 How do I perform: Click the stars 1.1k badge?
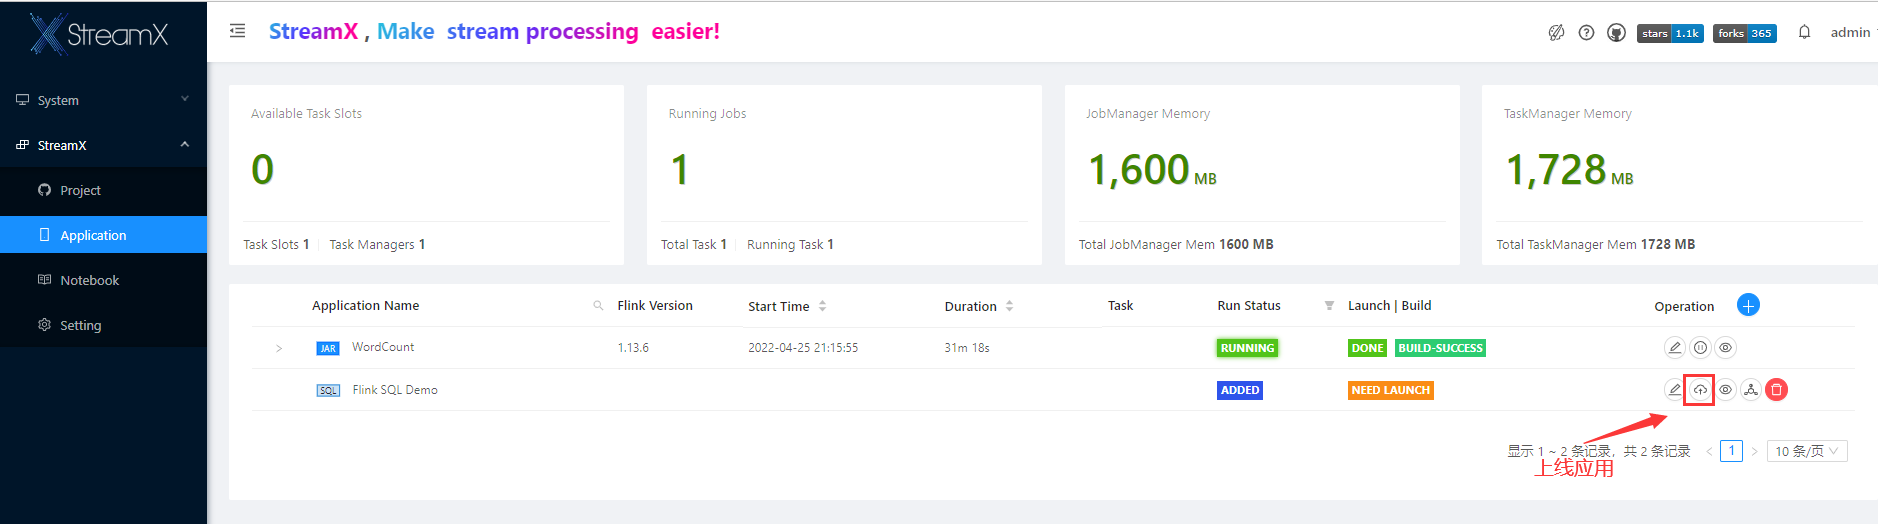(1670, 33)
